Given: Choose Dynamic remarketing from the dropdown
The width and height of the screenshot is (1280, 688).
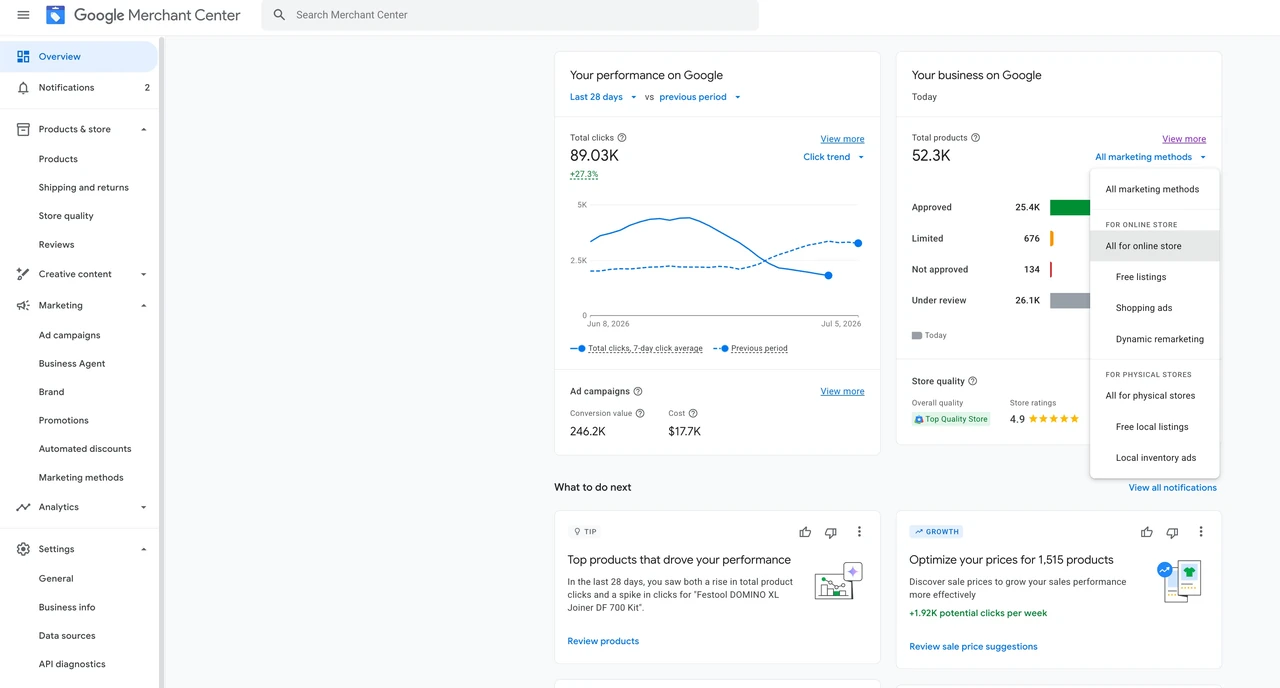Looking at the screenshot, I should [1155, 339].
